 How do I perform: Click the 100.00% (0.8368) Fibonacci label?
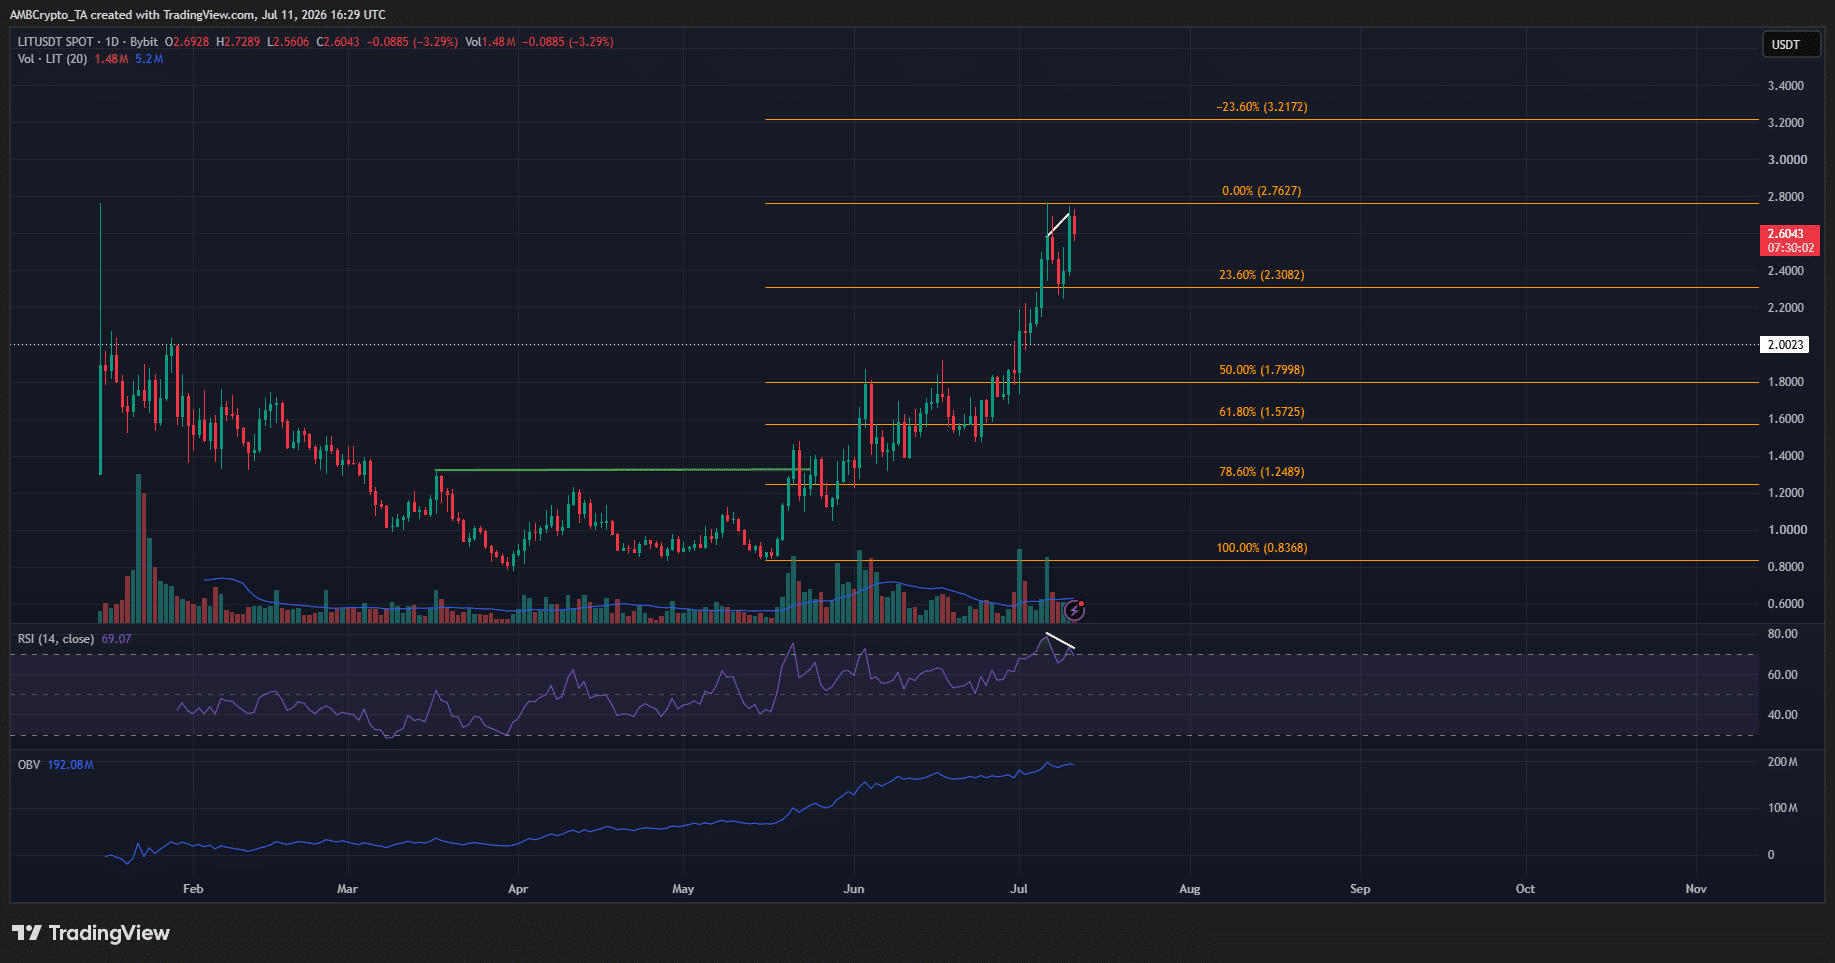coord(1262,548)
